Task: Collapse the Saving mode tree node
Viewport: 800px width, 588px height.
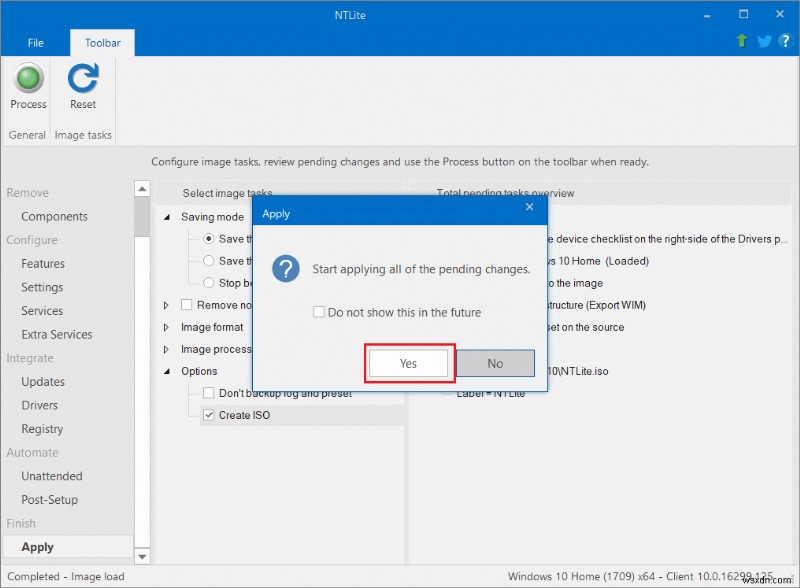Action: click(x=166, y=217)
